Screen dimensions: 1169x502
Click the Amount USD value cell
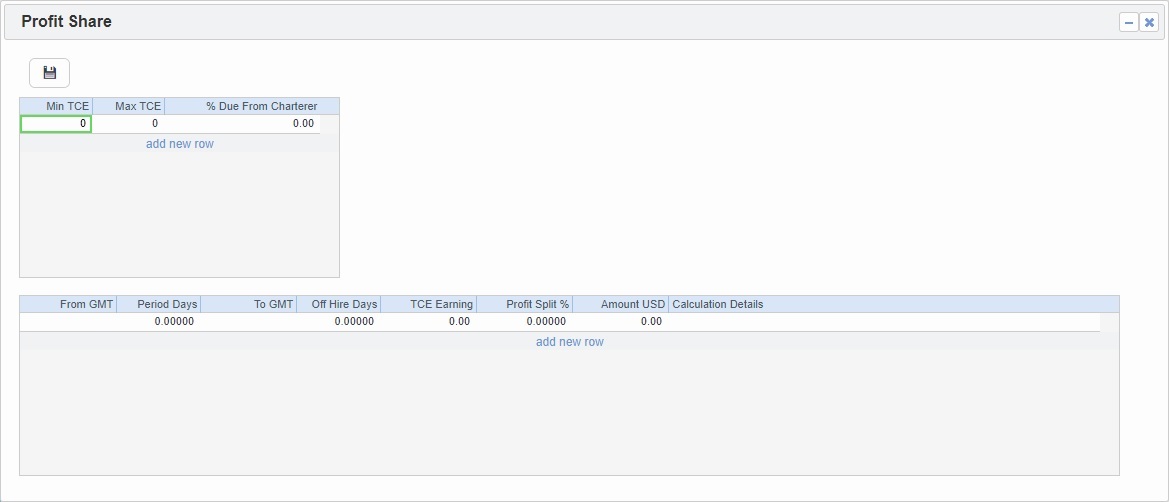click(x=620, y=322)
